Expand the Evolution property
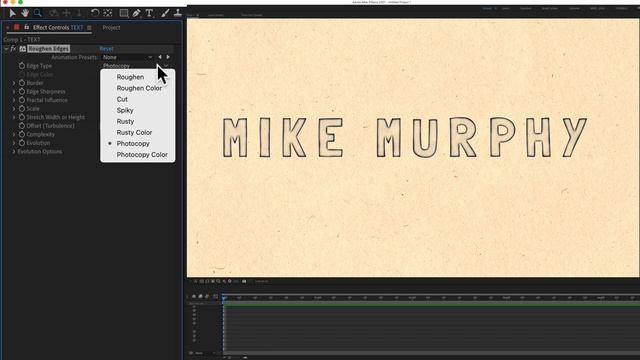Image resolution: width=640 pixels, height=360 pixels. pos(14,143)
